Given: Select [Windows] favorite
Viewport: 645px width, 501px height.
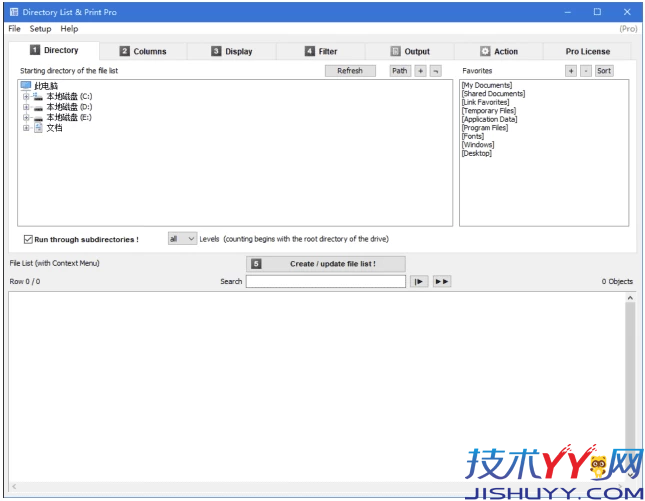Looking at the screenshot, I should tap(478, 145).
